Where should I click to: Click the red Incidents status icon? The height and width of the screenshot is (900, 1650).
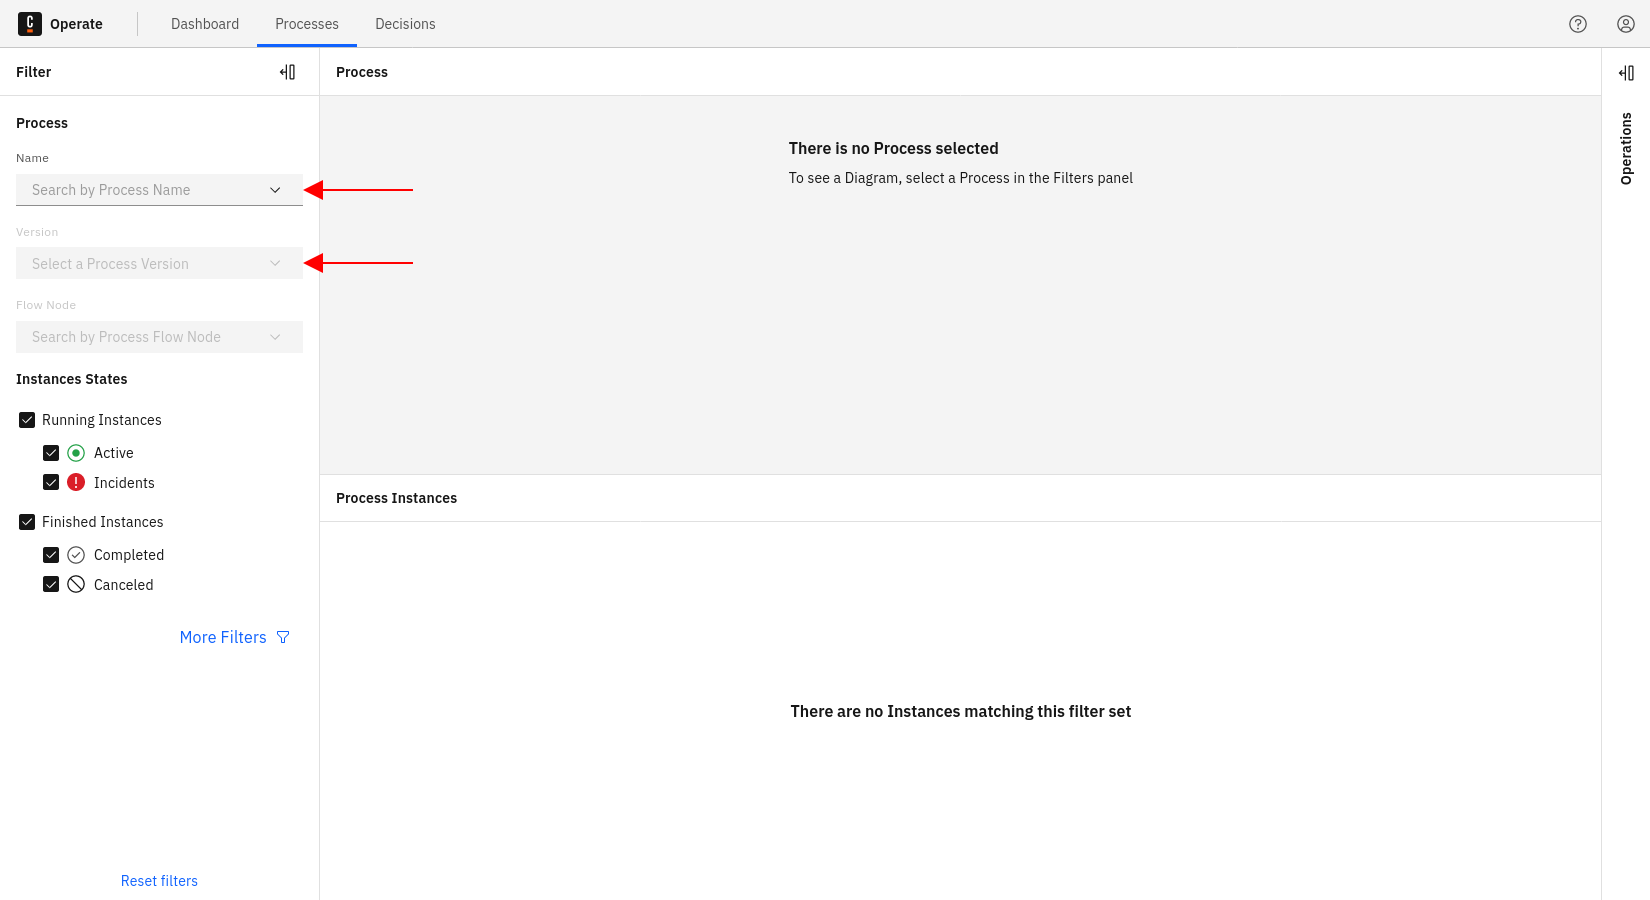point(76,483)
